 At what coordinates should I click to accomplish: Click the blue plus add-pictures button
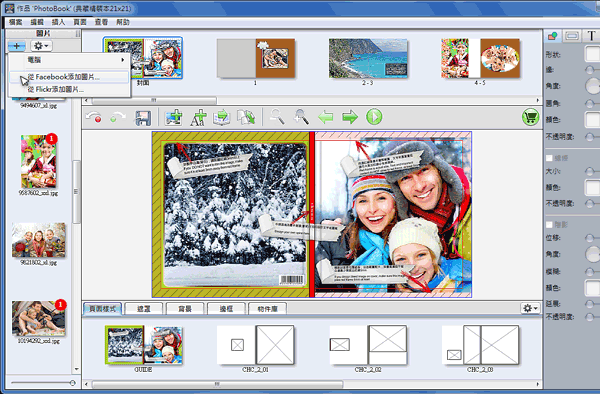coord(17,46)
